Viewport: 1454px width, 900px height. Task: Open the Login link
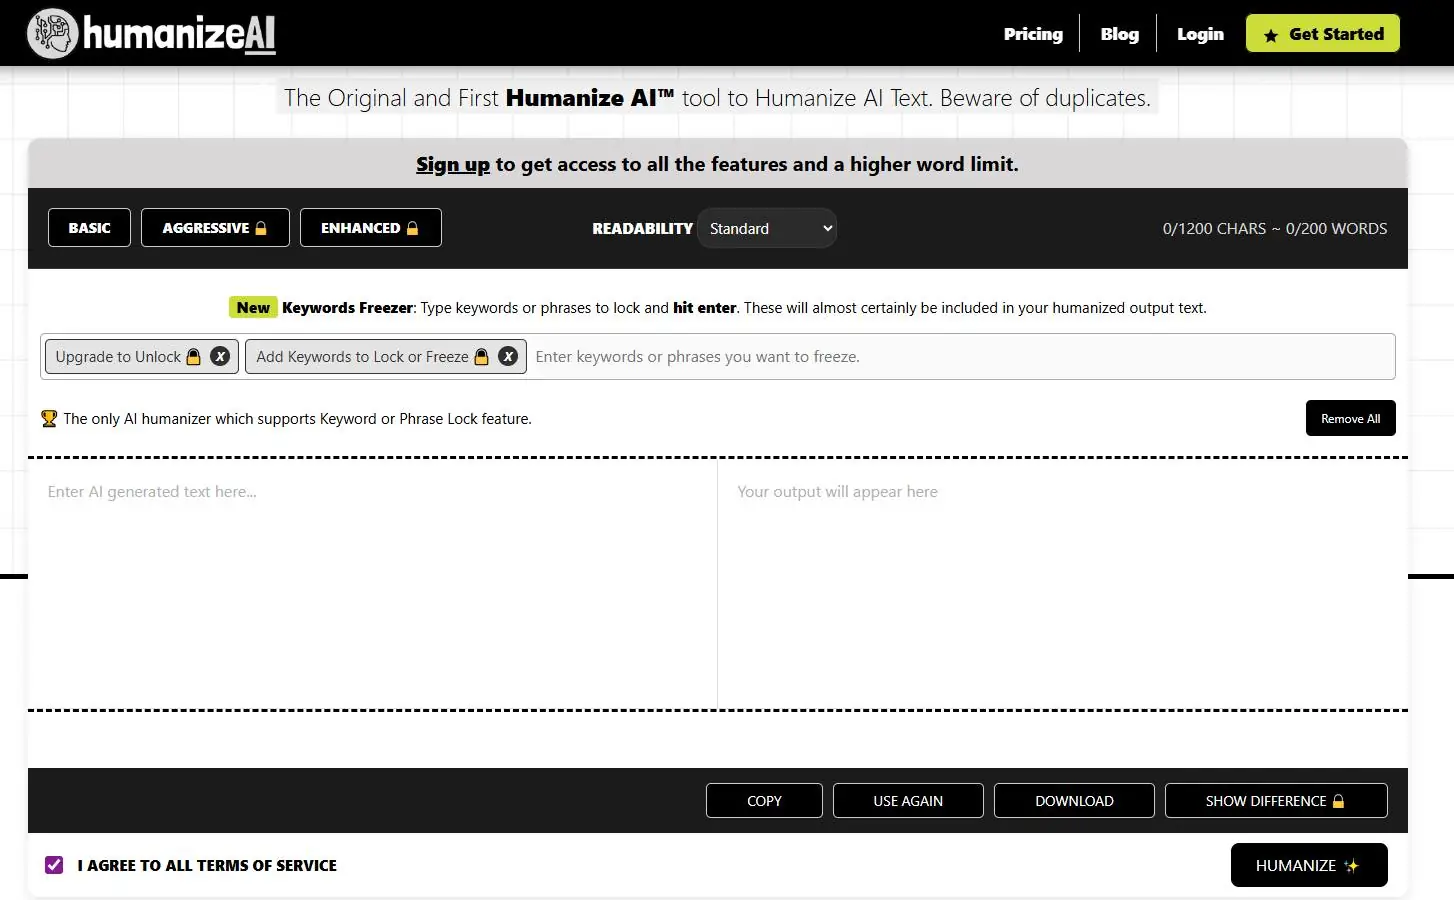(1200, 34)
